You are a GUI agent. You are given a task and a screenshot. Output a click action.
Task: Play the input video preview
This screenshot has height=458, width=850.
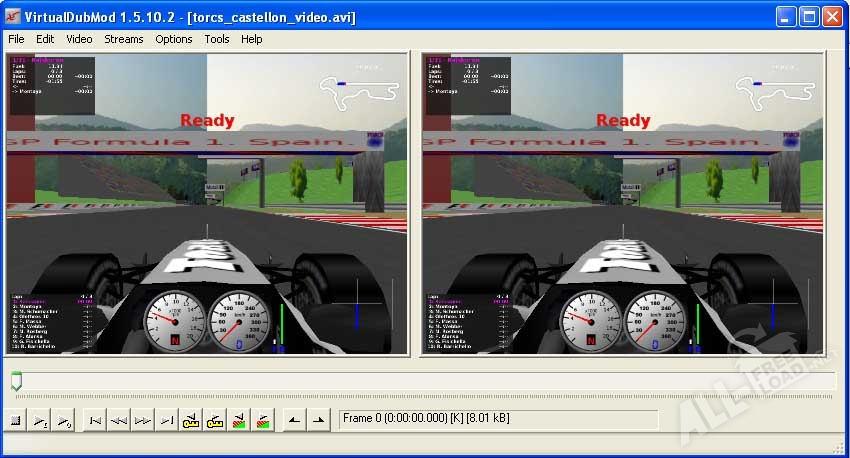40,420
